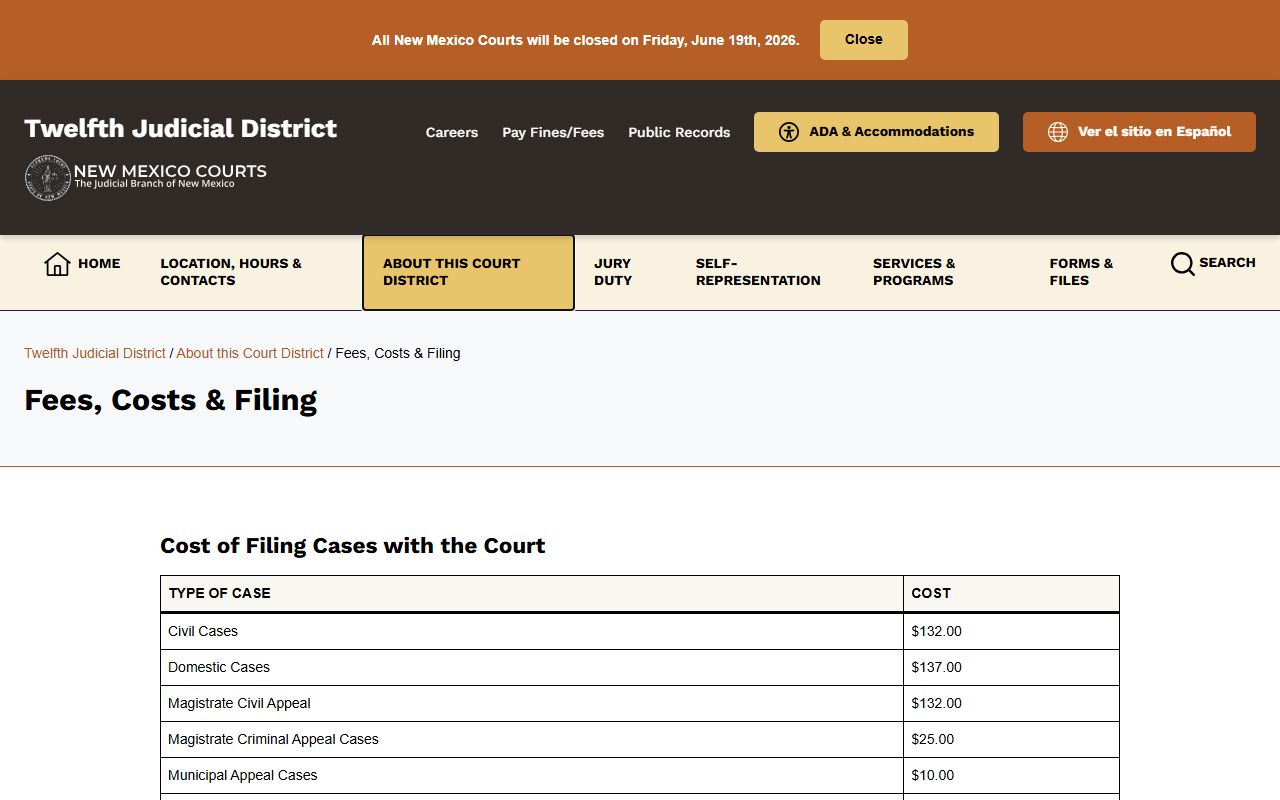Image resolution: width=1280 pixels, height=800 pixels.
Task: Click The Judicial Branch of New Mexico tagline
Action: pyautogui.click(x=154, y=184)
